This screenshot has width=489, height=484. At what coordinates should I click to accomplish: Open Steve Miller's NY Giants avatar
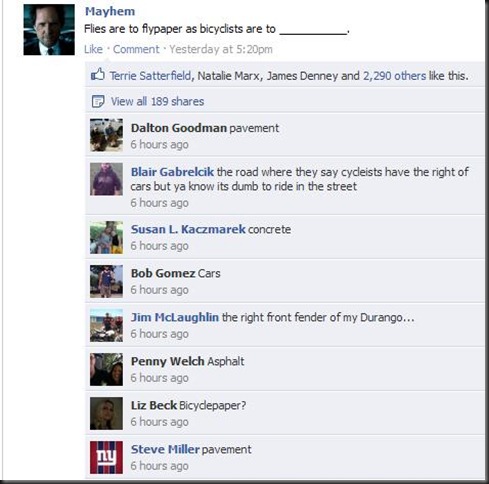pyautogui.click(x=106, y=457)
